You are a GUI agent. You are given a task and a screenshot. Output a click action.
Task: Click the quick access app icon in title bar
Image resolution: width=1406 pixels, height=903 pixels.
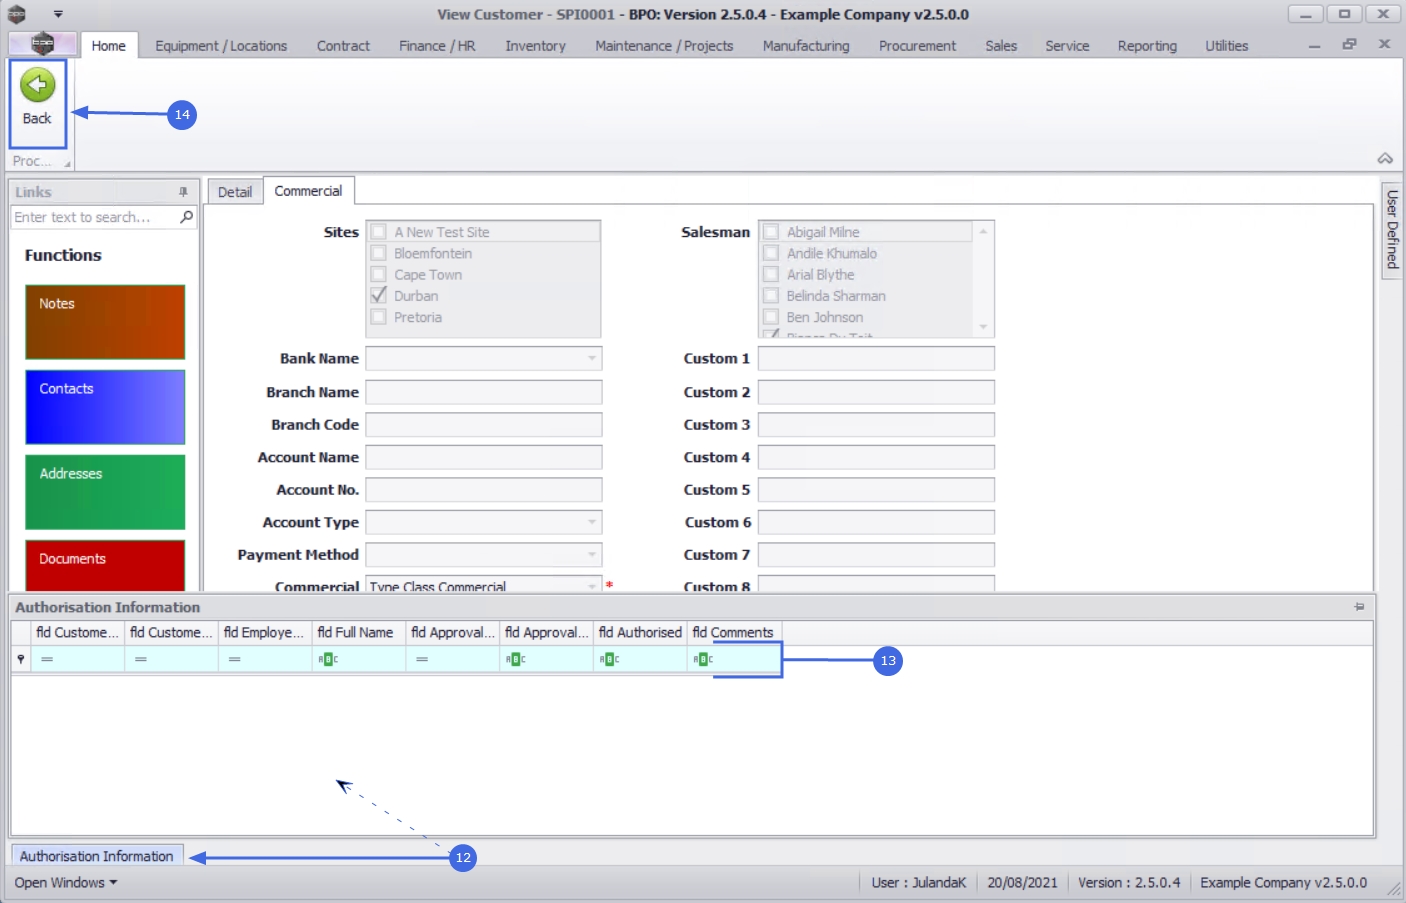[17, 14]
